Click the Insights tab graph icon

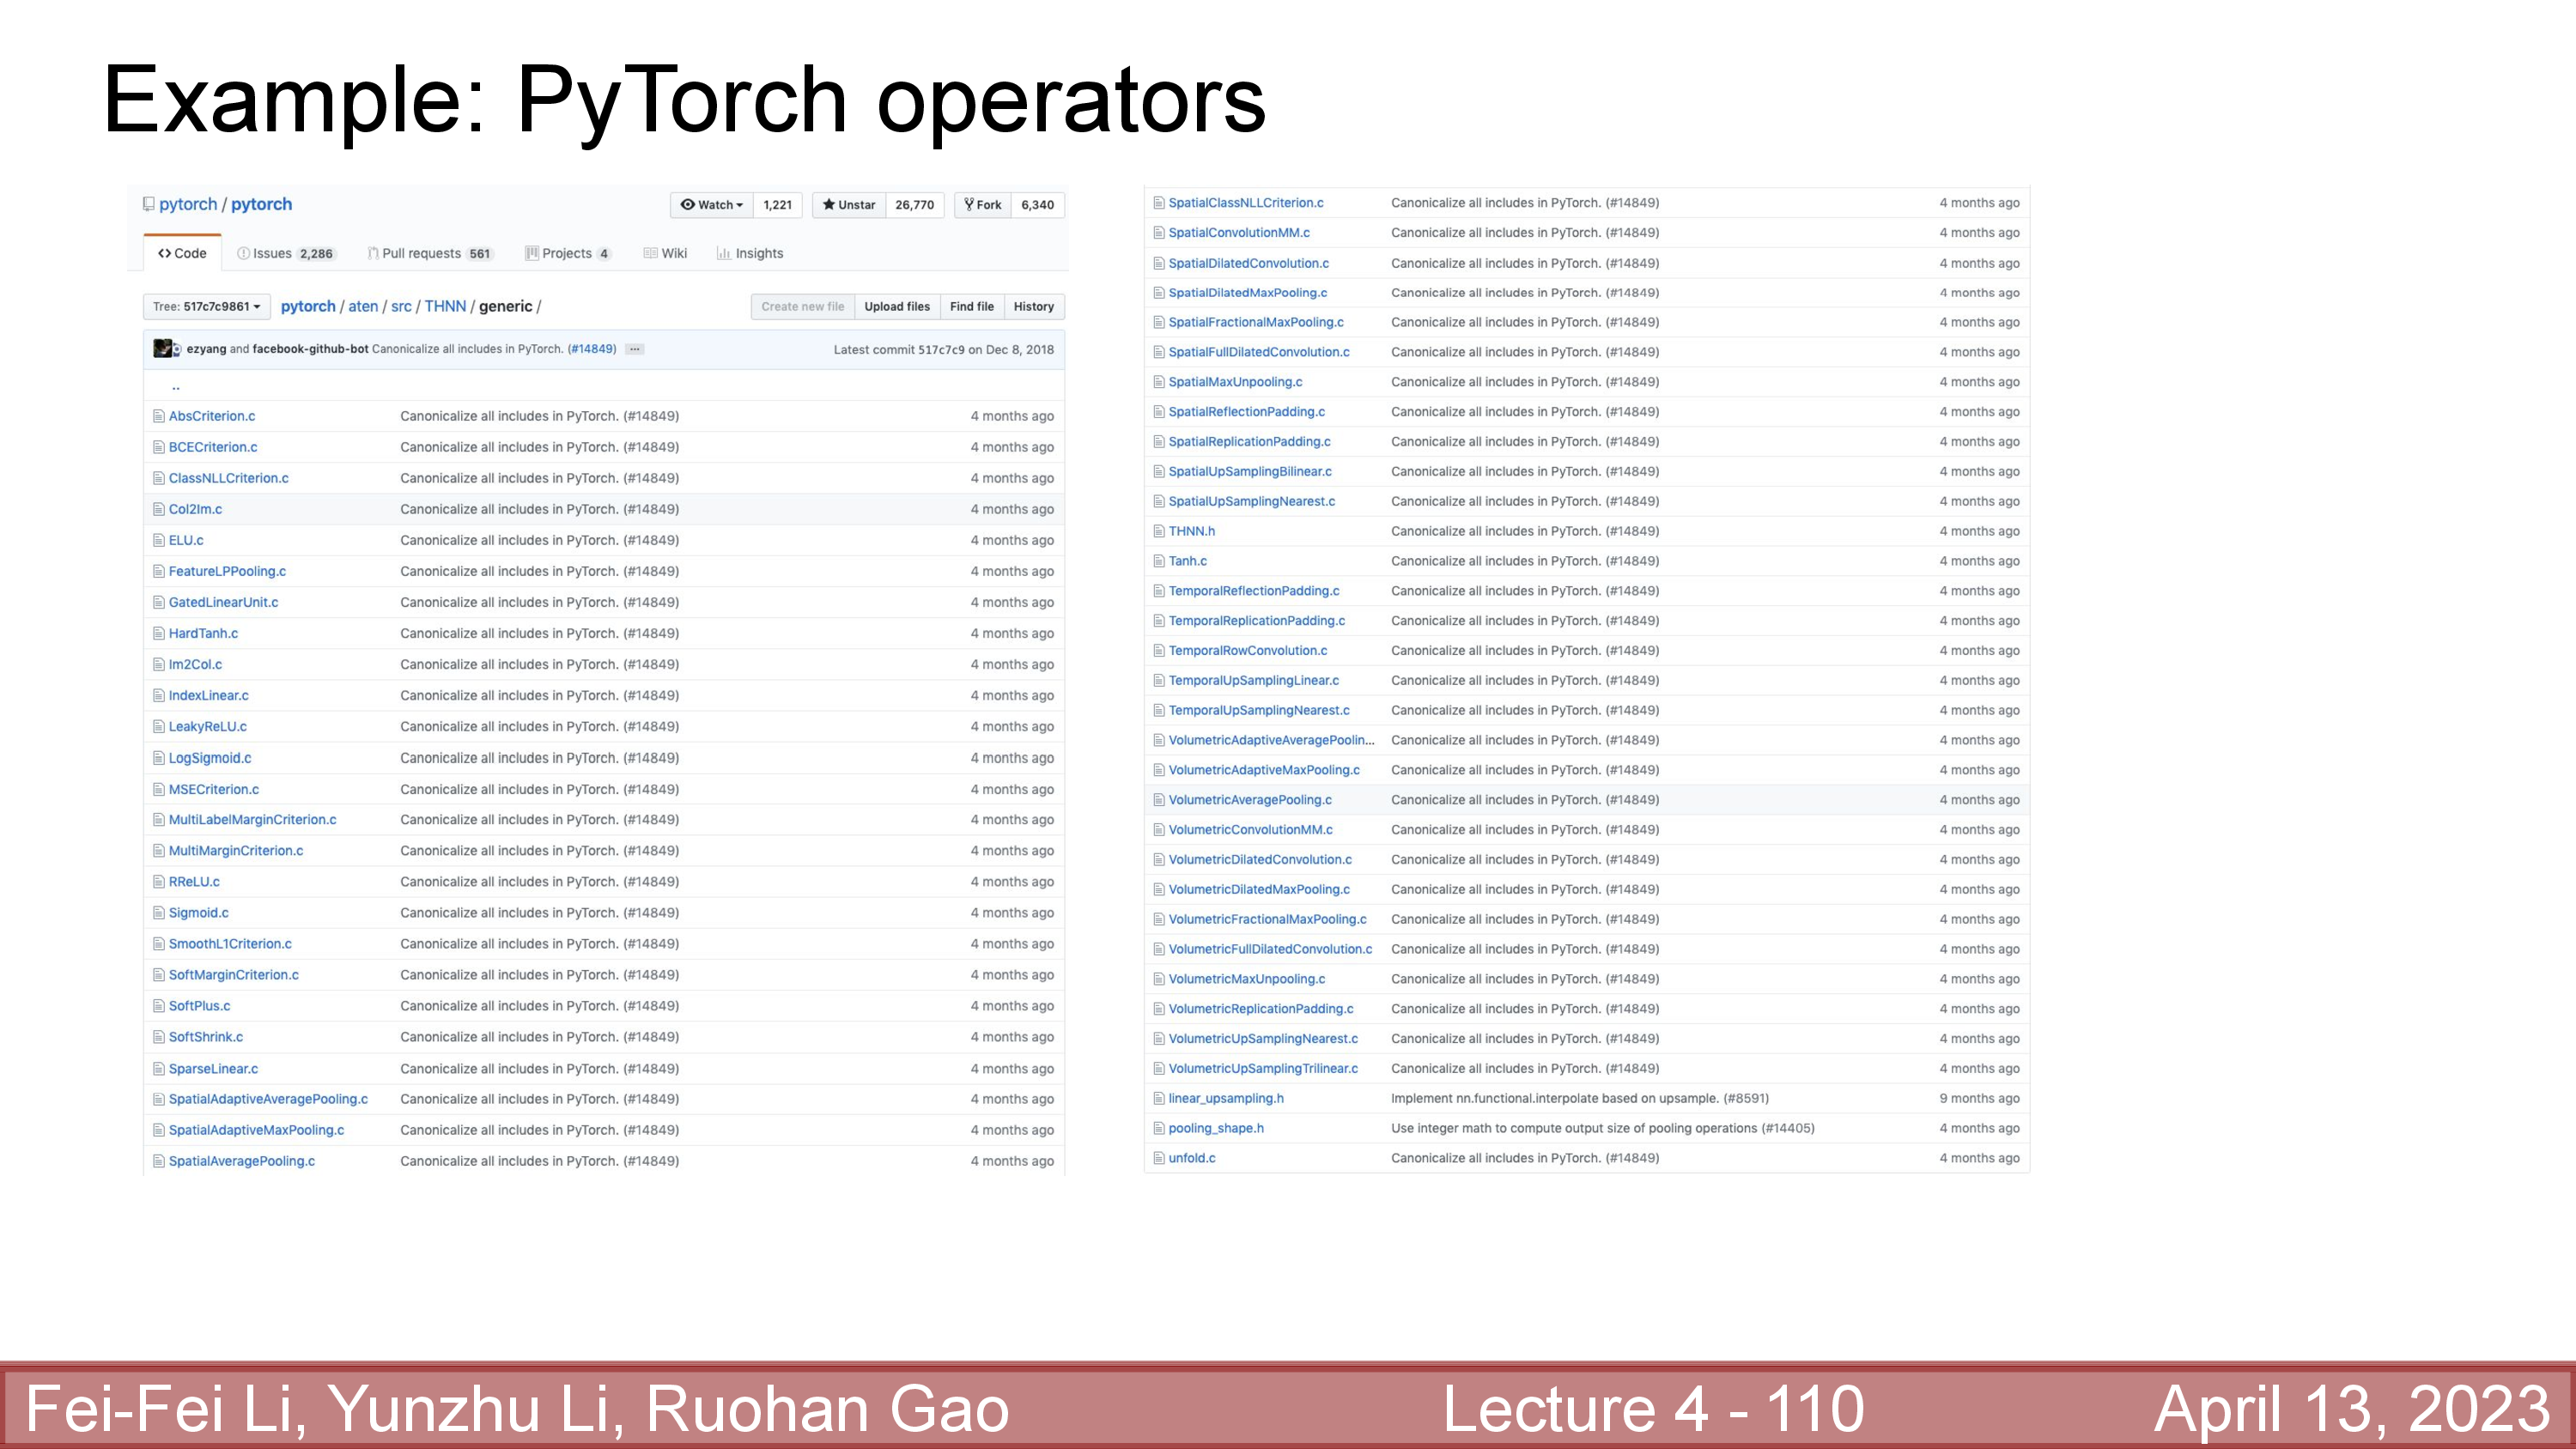pyautogui.click(x=723, y=253)
